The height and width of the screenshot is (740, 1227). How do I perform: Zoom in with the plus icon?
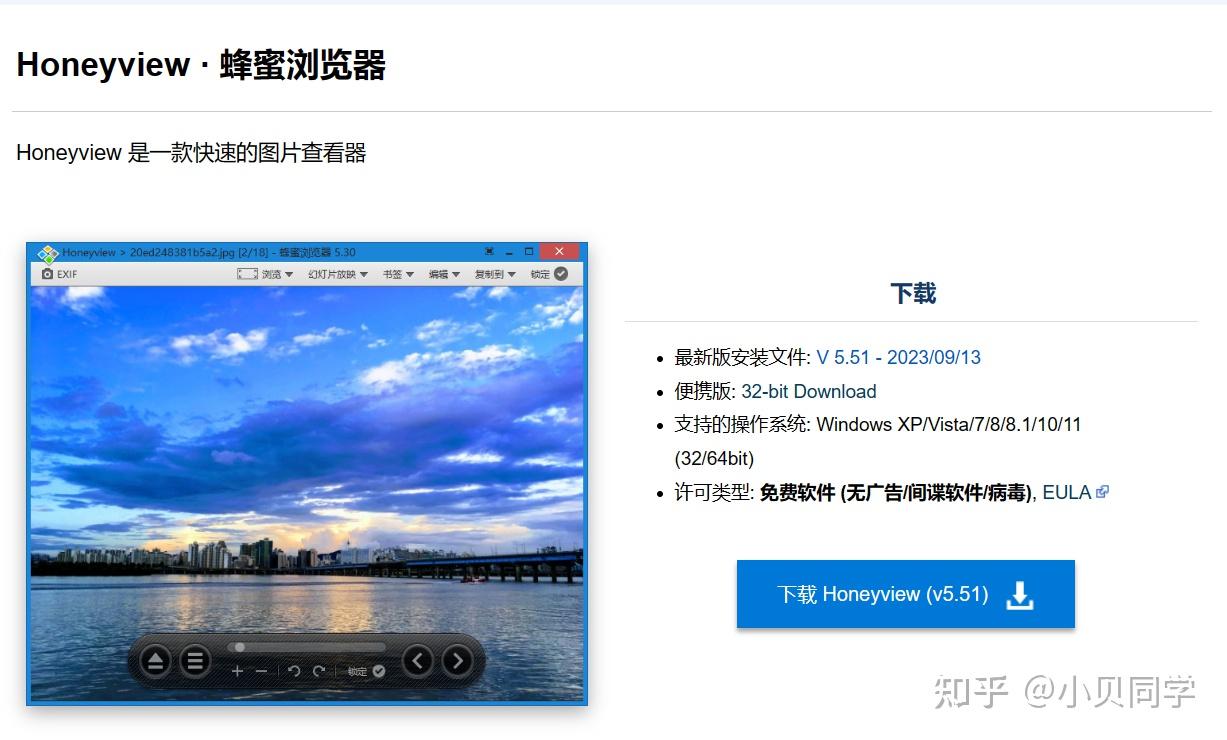(x=237, y=671)
